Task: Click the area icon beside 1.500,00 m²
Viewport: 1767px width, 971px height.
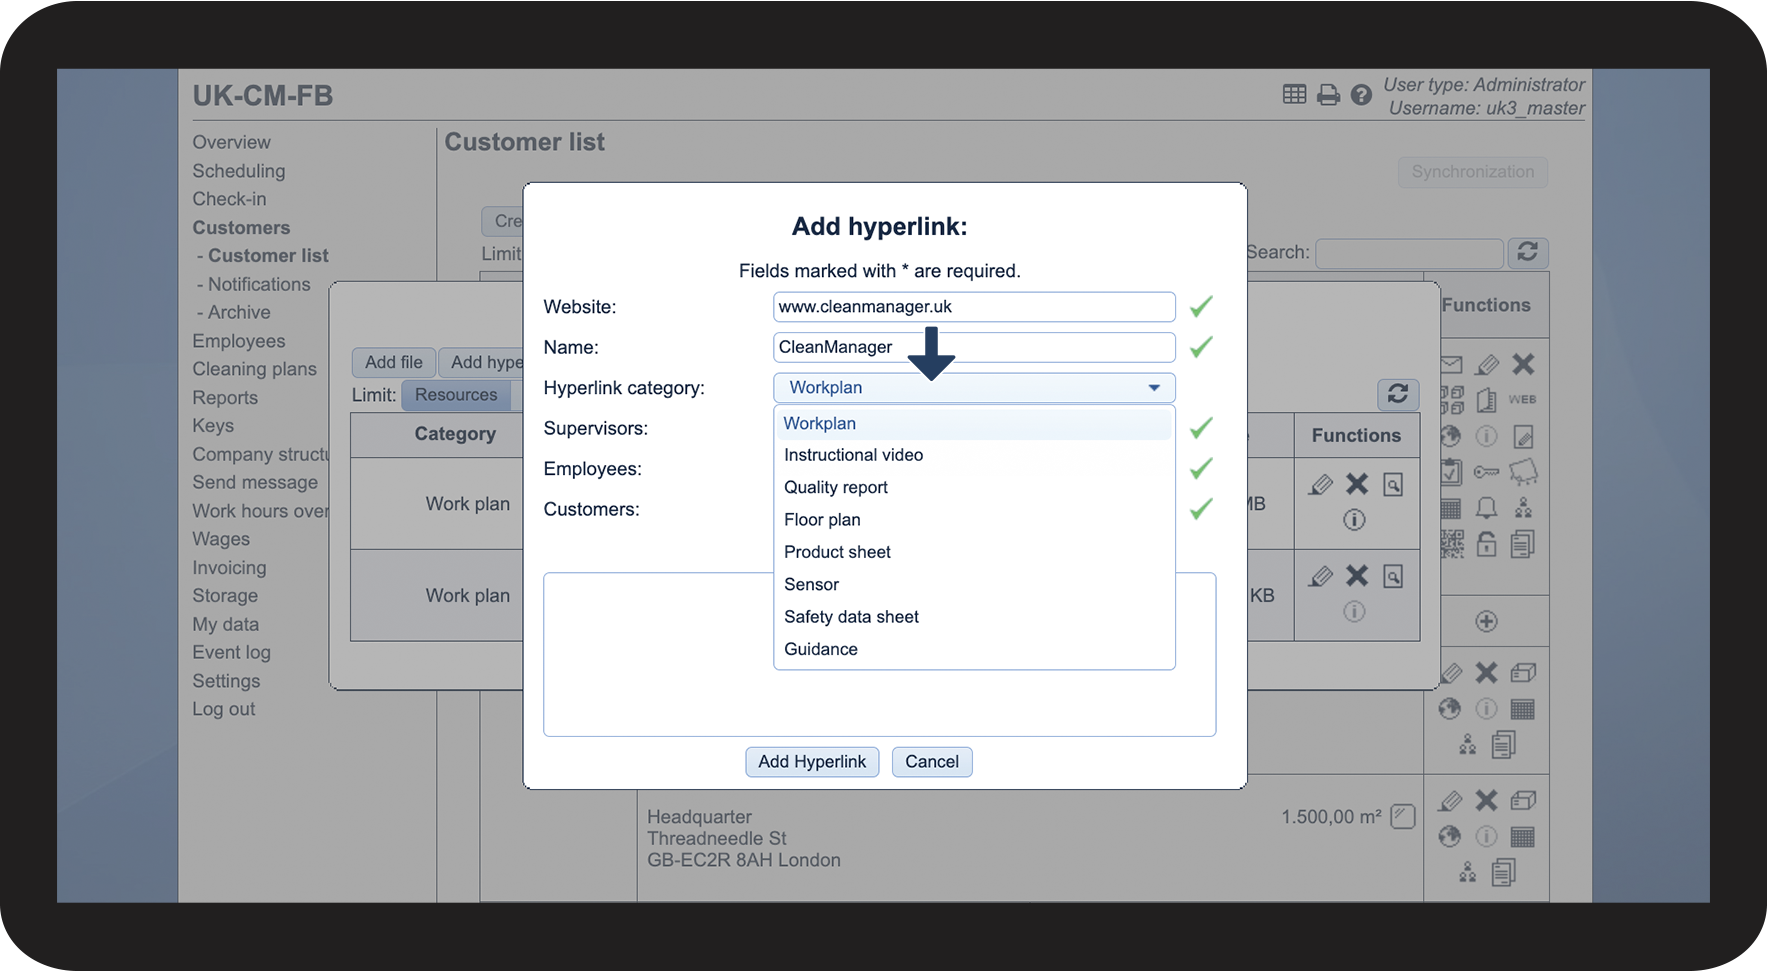Action: (1403, 817)
